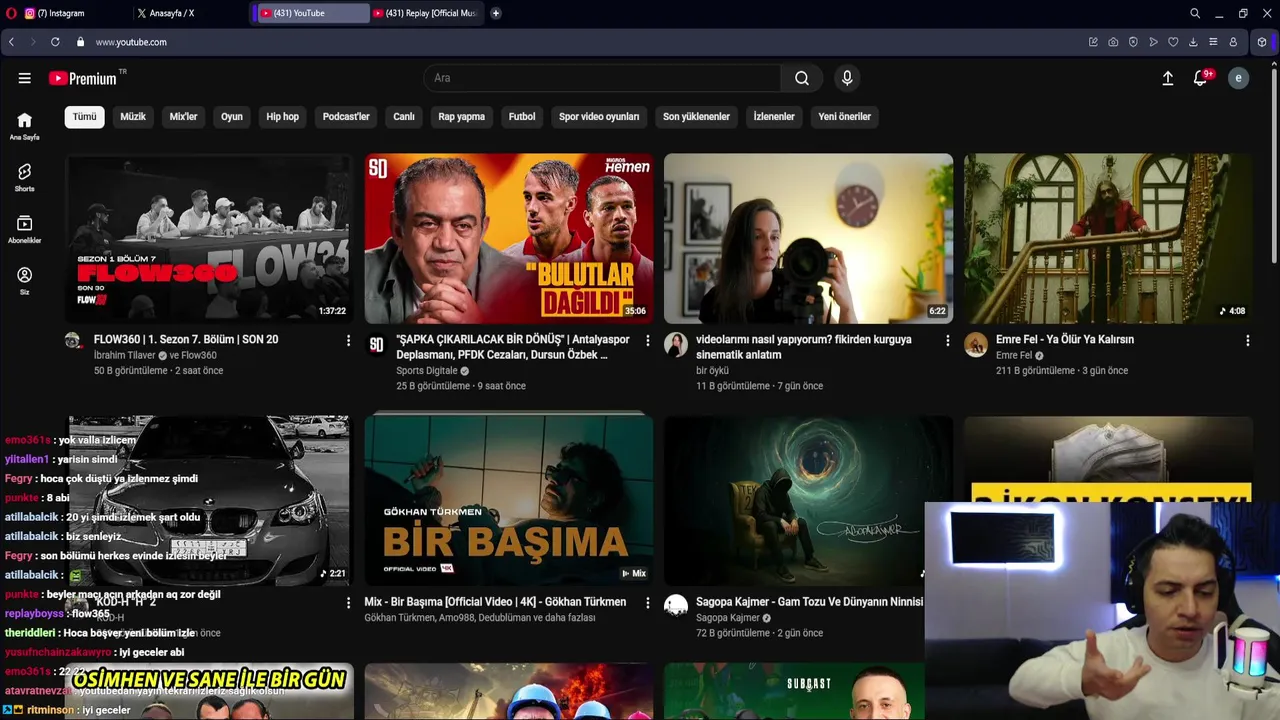
Task: Switch to Replay Official Music tab
Action: (x=427, y=13)
